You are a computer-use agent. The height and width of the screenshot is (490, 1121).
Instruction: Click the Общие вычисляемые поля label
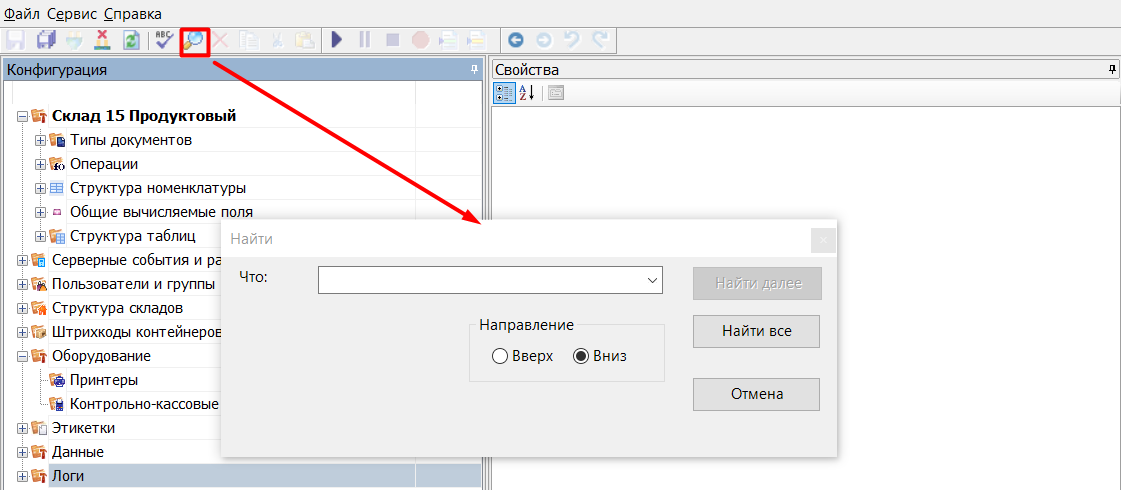pos(161,212)
